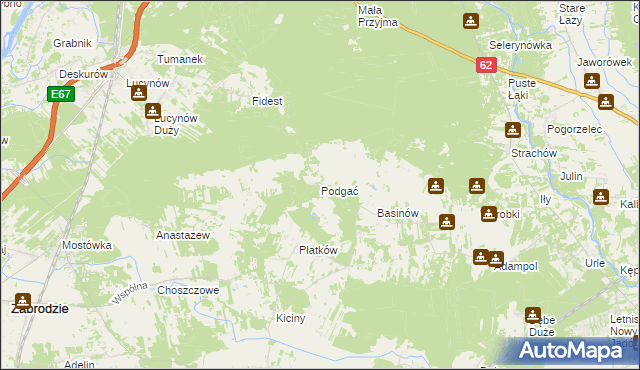Viewport: 640px width, 370px height.
Task: Click the POI icon above Zabrodzie
Action: [x=23, y=301]
